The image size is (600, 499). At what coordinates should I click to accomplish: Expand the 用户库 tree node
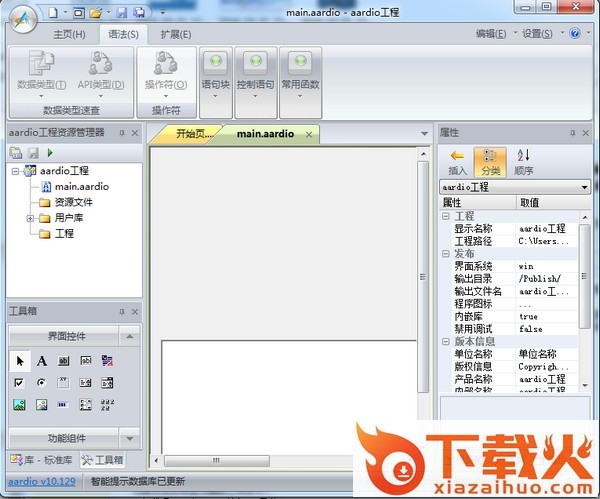pyautogui.click(x=30, y=218)
